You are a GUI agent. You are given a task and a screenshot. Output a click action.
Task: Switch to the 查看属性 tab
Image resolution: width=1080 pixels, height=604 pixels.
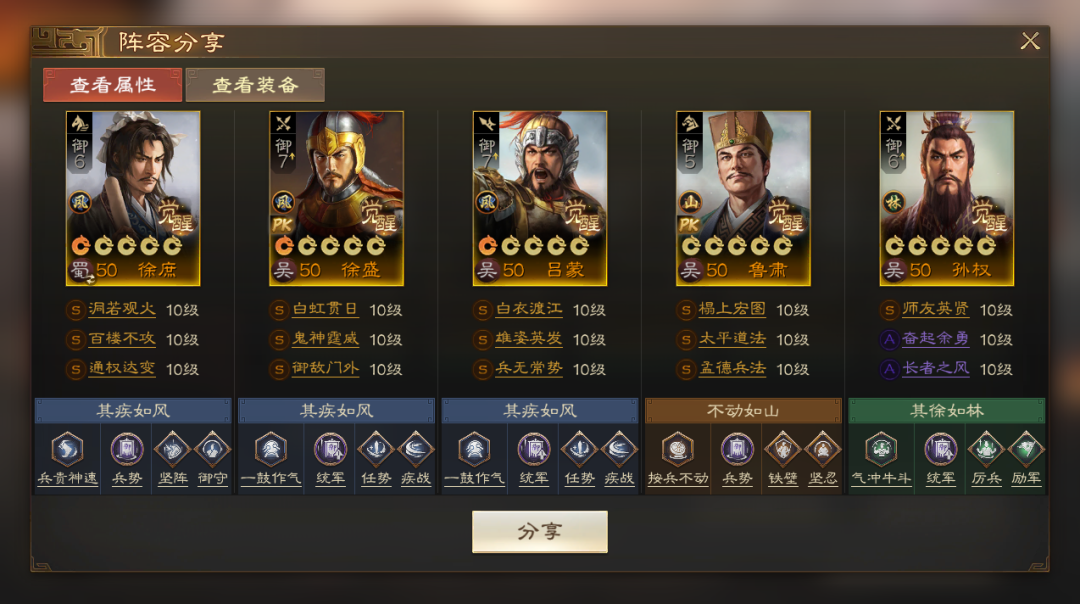pyautogui.click(x=112, y=85)
